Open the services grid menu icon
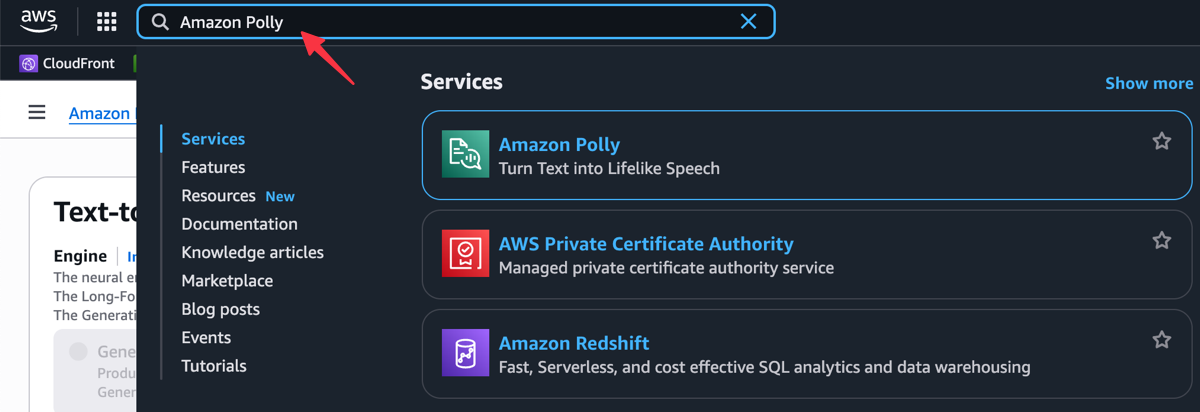Image resolution: width=1200 pixels, height=412 pixels. (x=106, y=21)
